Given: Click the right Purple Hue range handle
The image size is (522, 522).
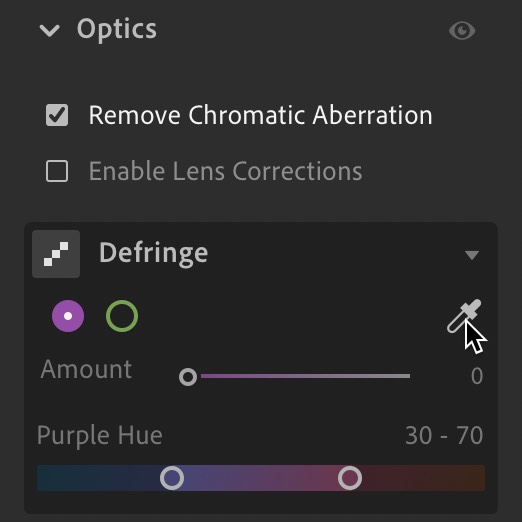Looking at the screenshot, I should [350, 478].
